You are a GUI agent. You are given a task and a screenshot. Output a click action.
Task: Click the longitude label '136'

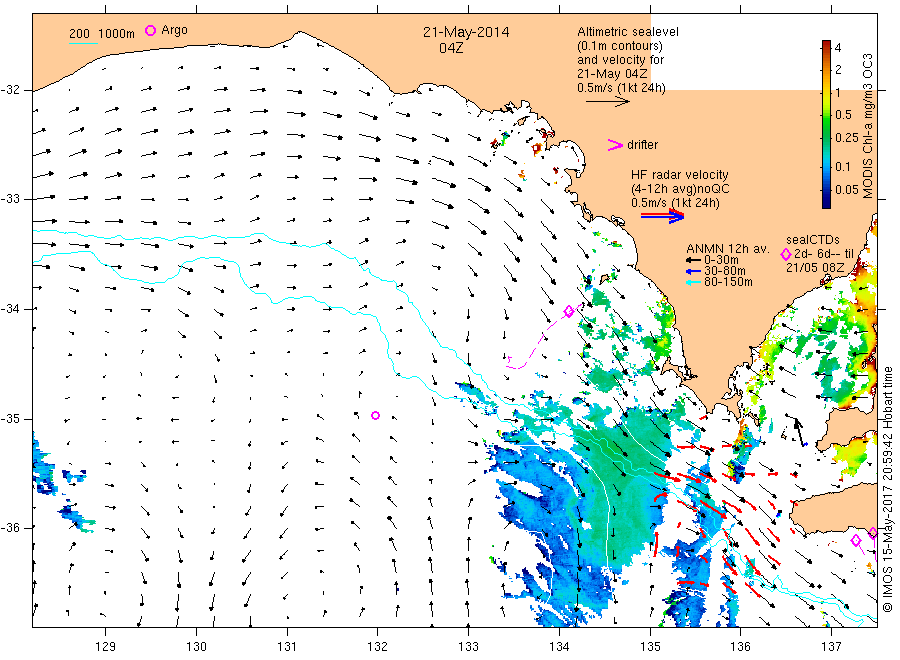(x=740, y=647)
